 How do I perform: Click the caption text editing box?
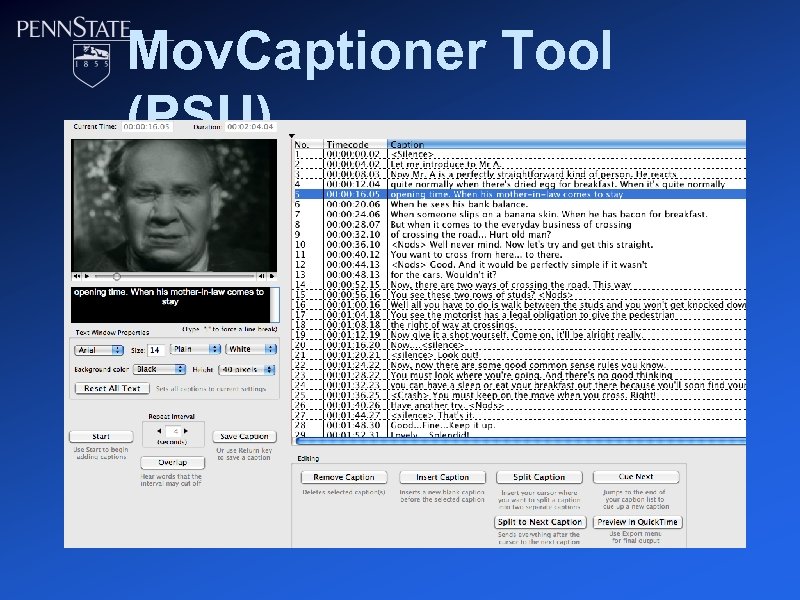tap(170, 305)
